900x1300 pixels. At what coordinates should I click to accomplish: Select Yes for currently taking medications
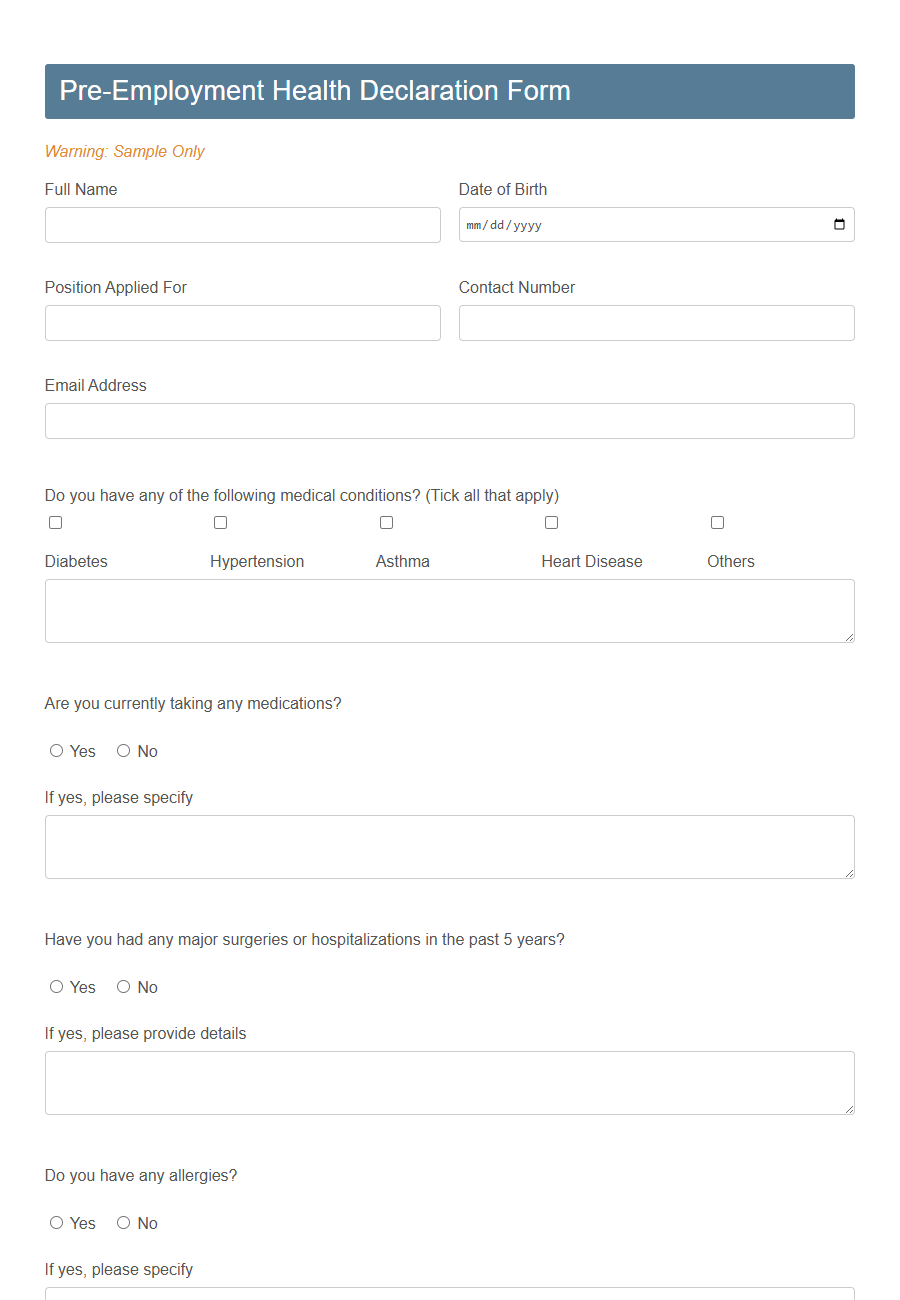coord(56,750)
